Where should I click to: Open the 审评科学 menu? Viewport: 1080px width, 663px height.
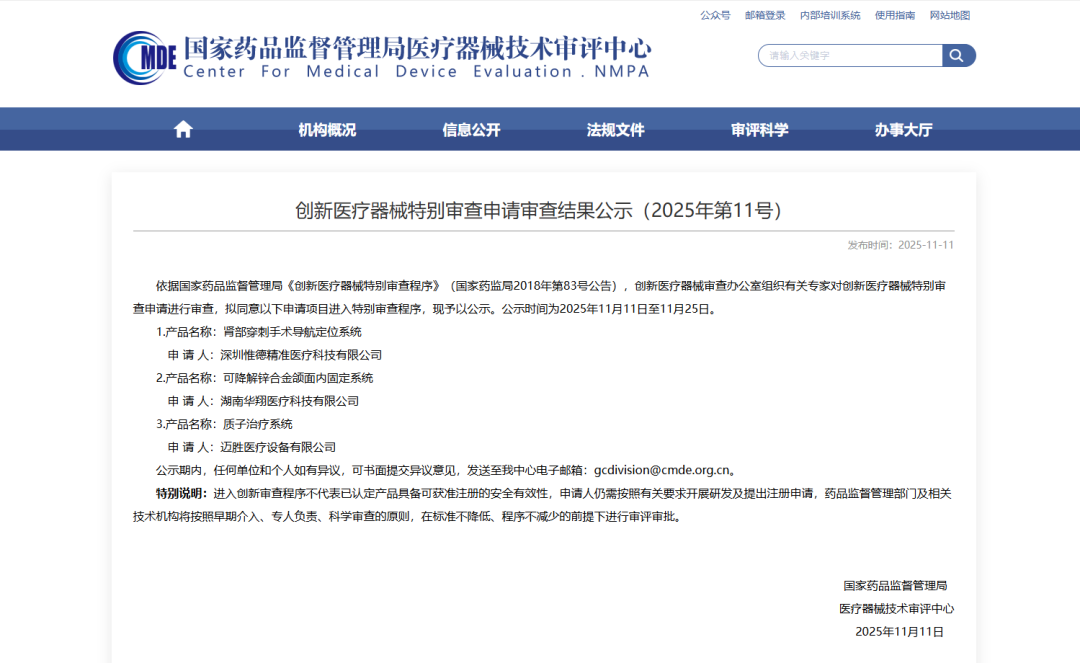759,129
